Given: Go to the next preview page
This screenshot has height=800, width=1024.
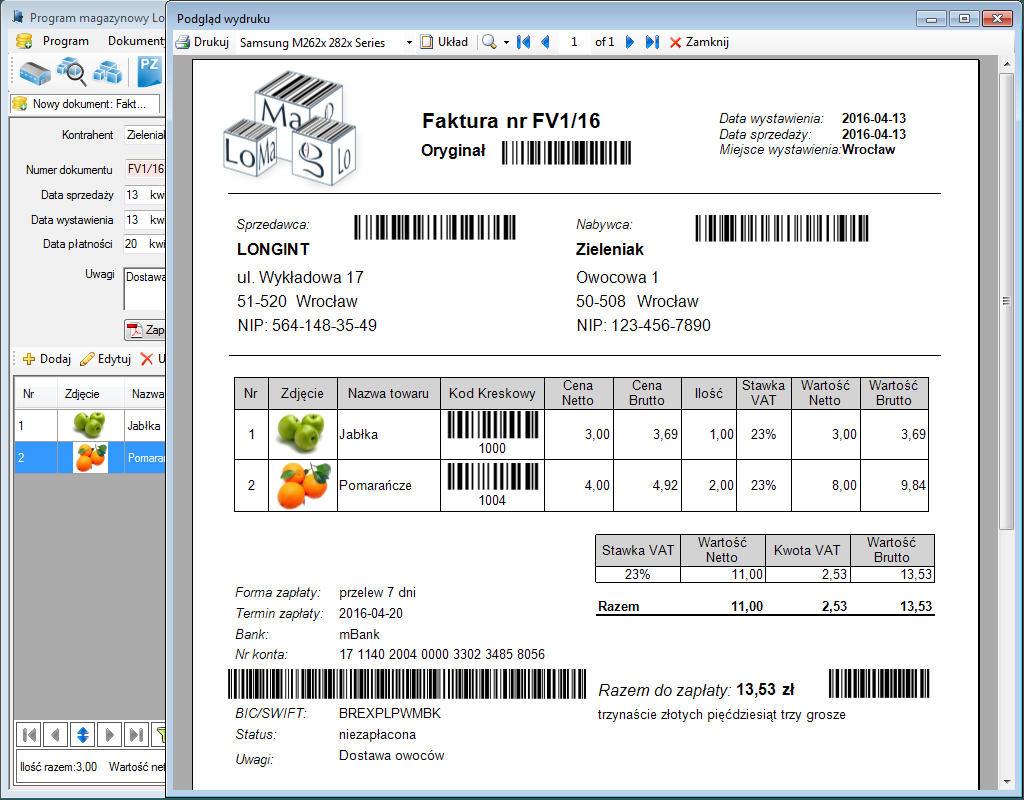Looking at the screenshot, I should coord(630,42).
